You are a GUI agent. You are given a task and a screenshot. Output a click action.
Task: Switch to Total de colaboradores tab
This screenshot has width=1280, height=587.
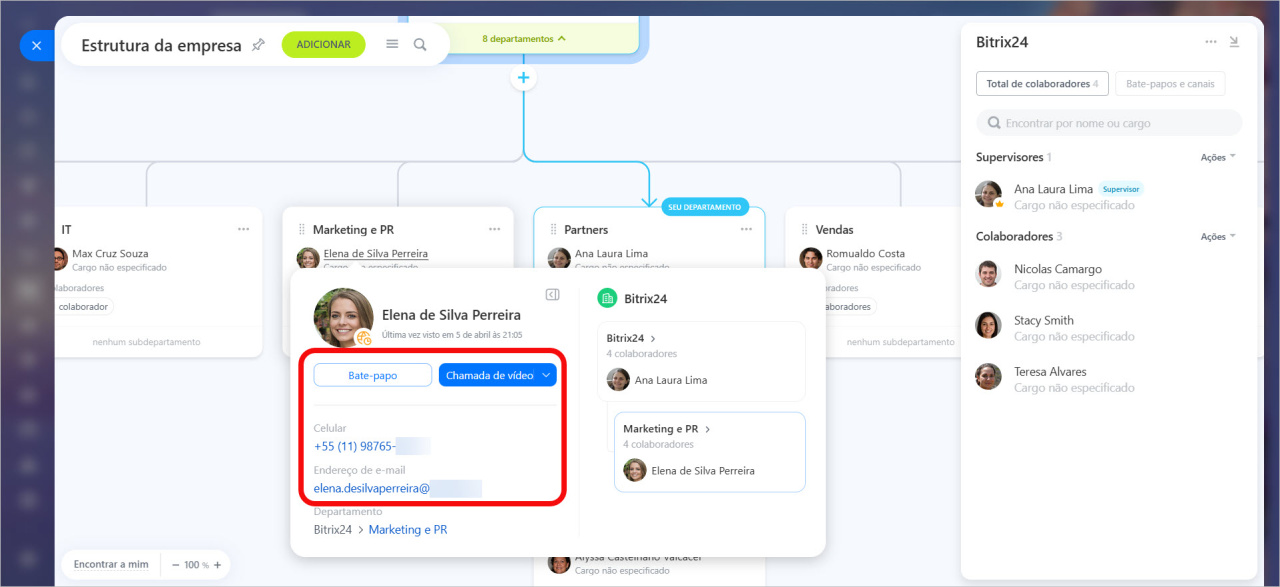click(x=1042, y=84)
